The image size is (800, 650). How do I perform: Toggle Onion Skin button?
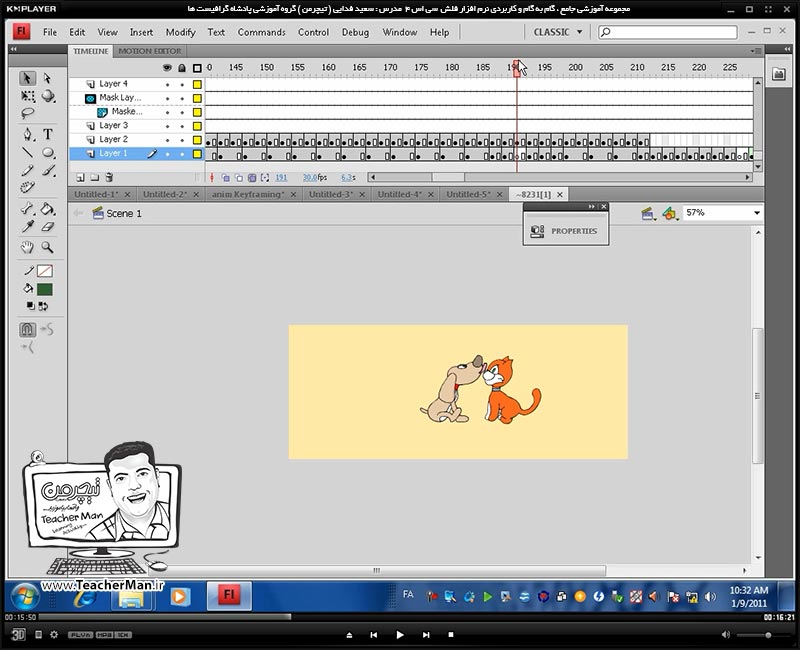tap(226, 178)
